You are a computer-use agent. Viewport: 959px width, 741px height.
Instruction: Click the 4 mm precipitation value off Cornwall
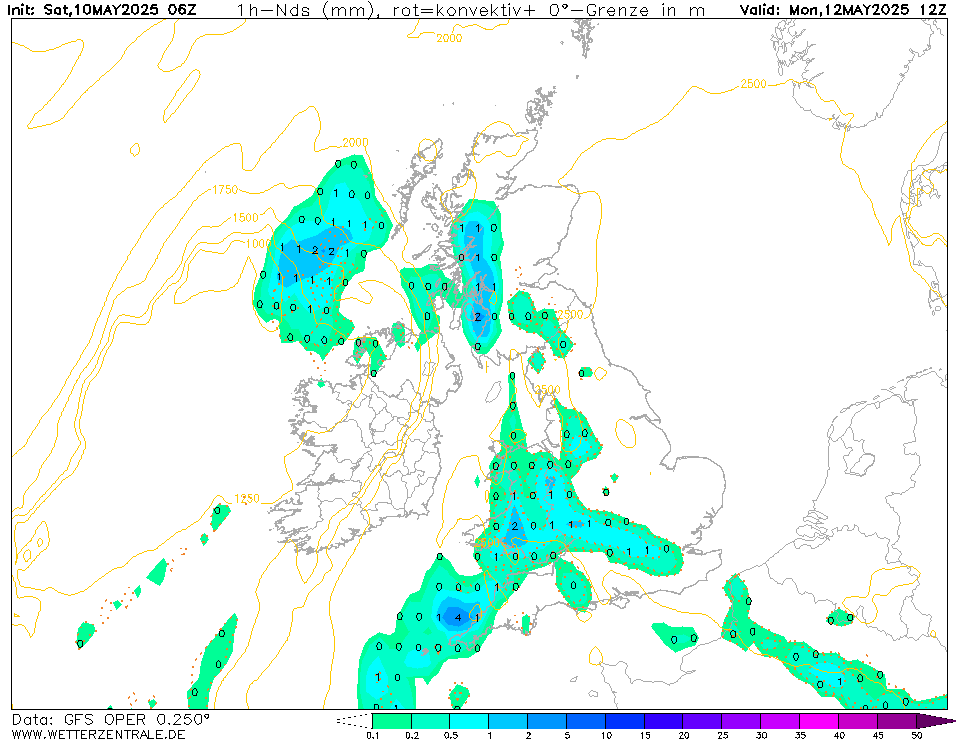458,618
